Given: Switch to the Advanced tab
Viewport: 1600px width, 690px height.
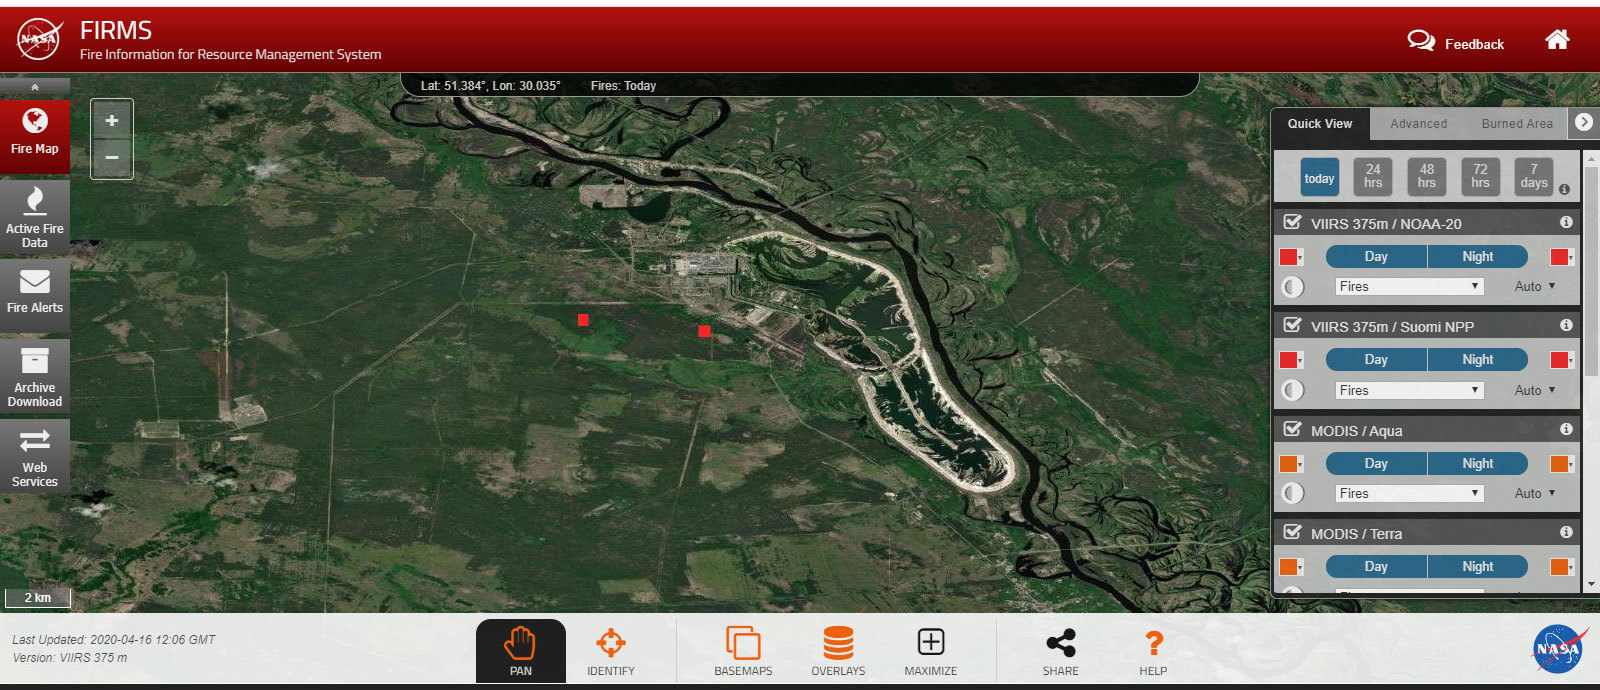Looking at the screenshot, I should 1418,124.
